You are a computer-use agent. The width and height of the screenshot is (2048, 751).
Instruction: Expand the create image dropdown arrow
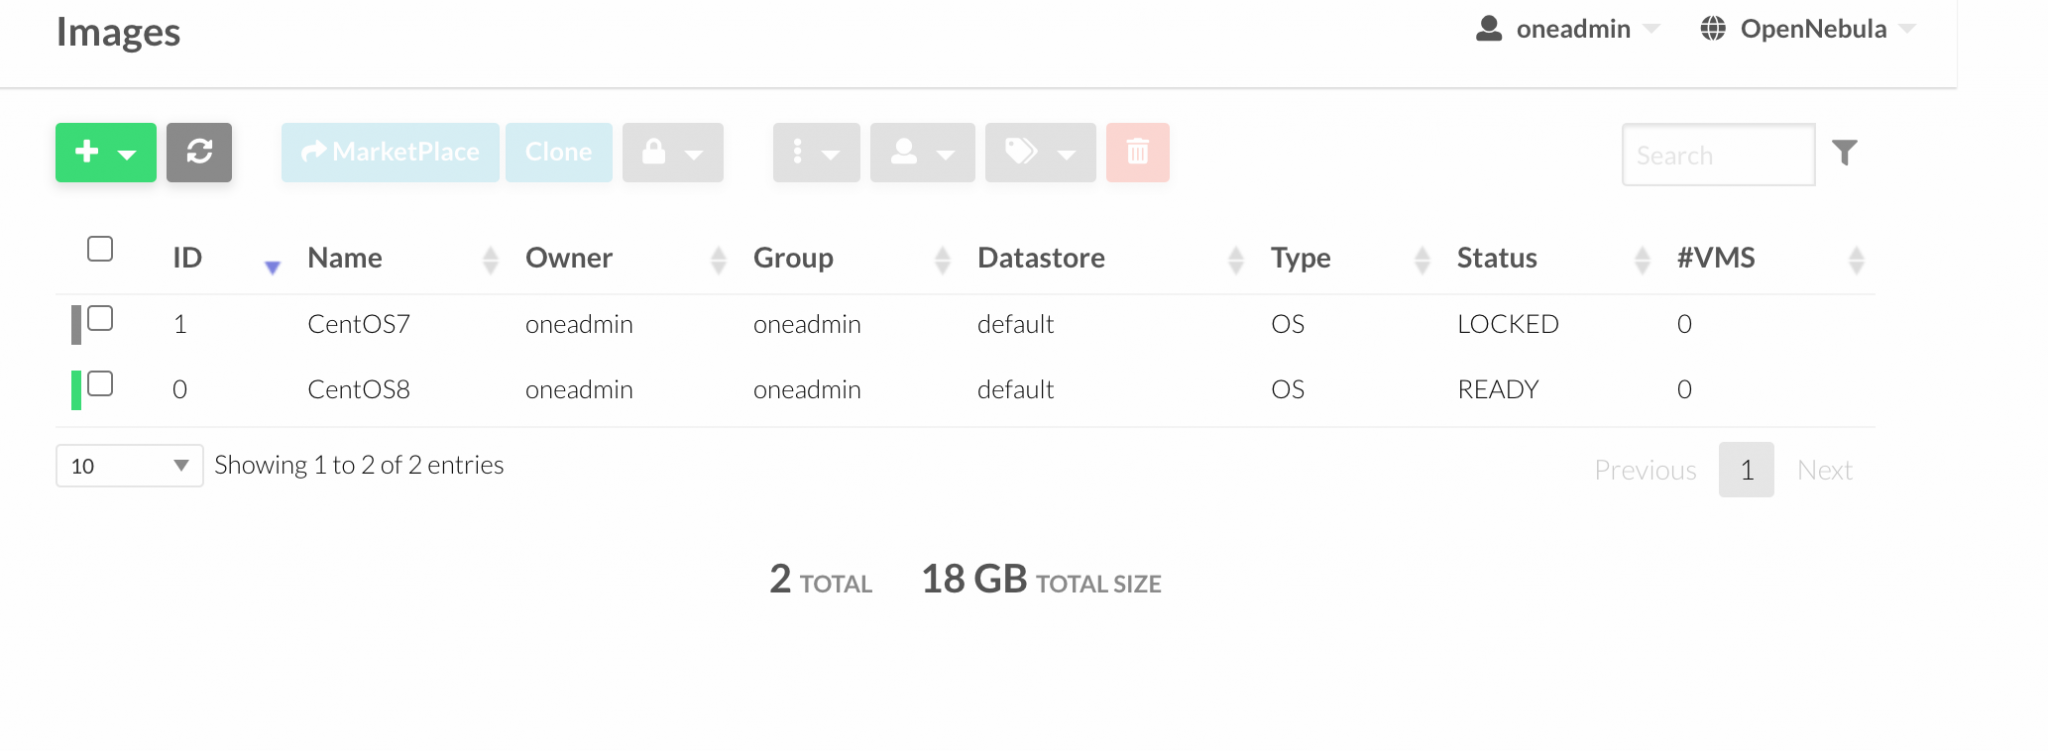point(127,152)
